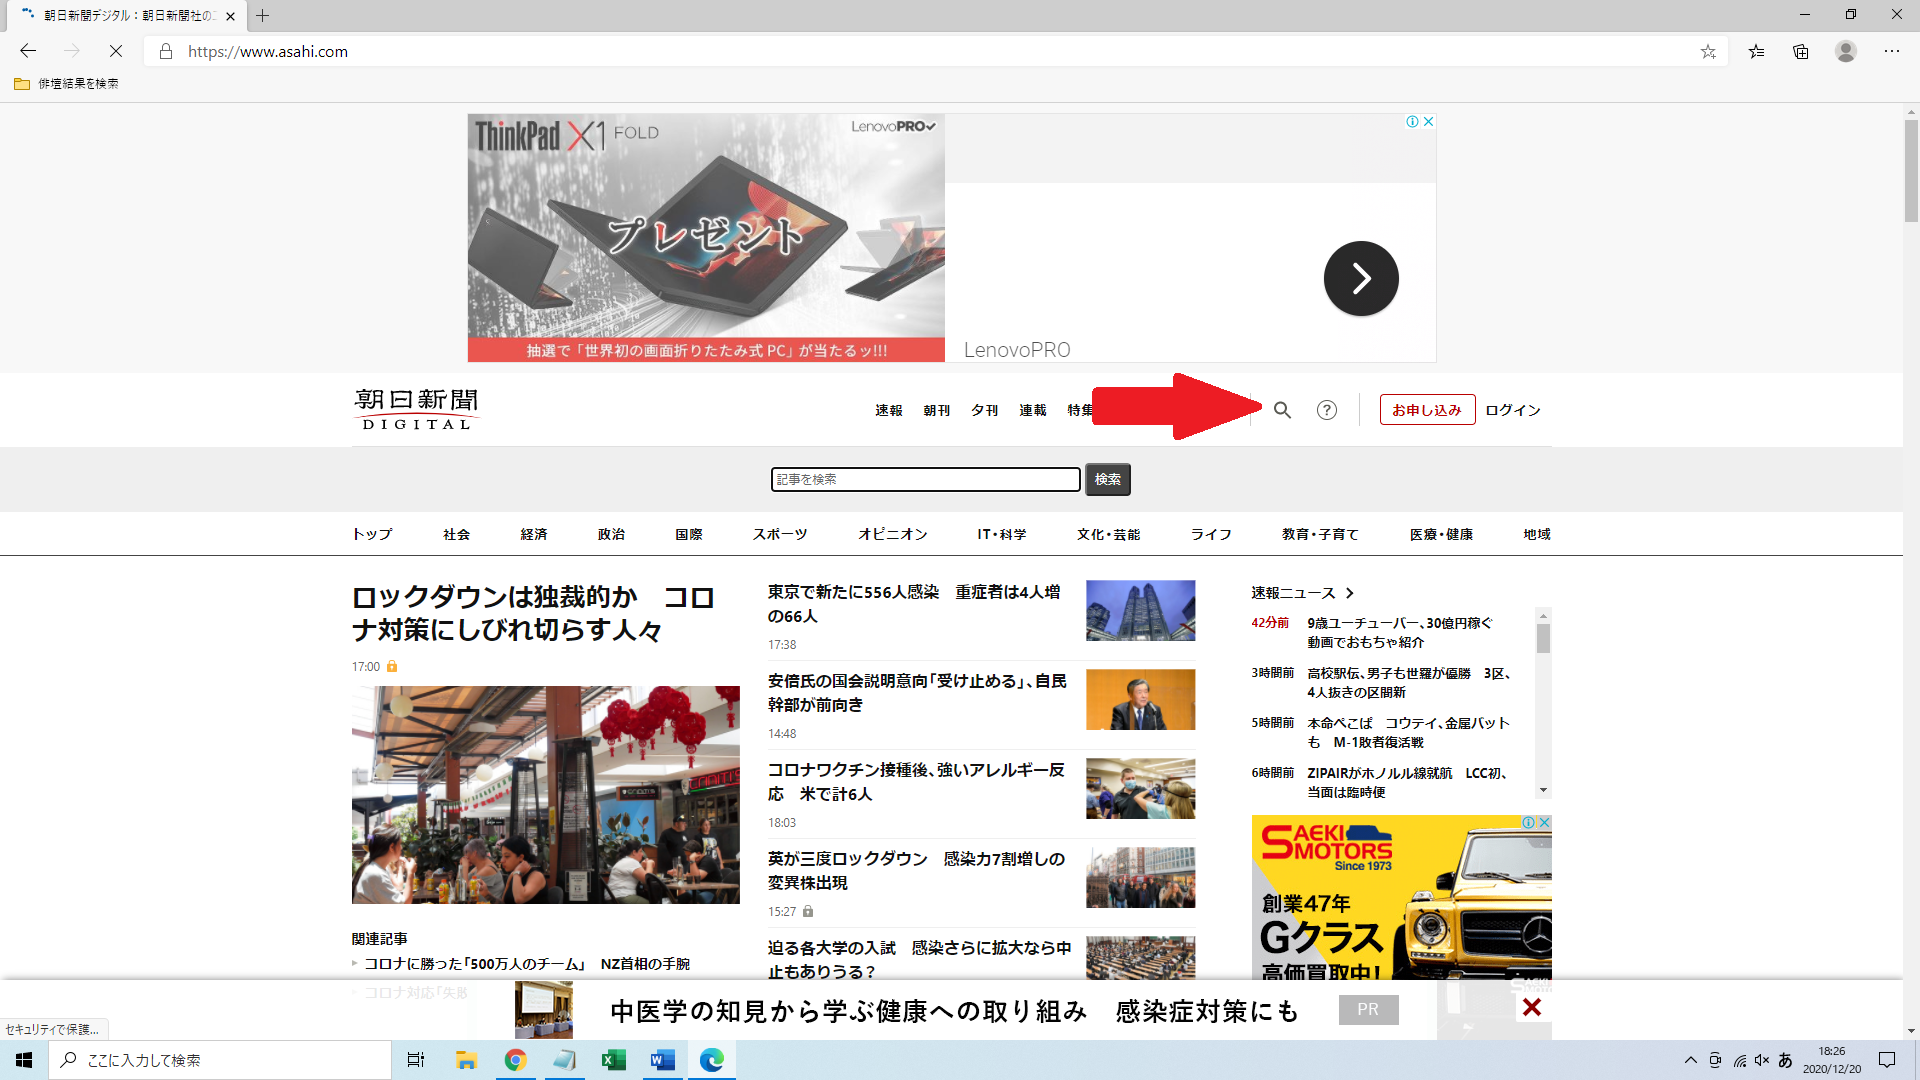Click the magnifying glass search icon
The image size is (1920, 1080).
tap(1282, 410)
